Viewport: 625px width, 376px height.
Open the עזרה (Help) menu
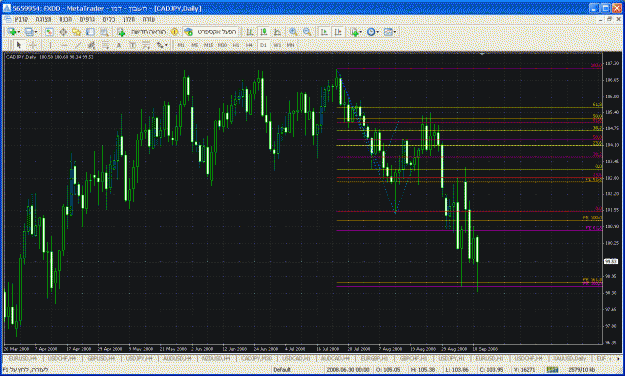pyautogui.click(x=149, y=19)
